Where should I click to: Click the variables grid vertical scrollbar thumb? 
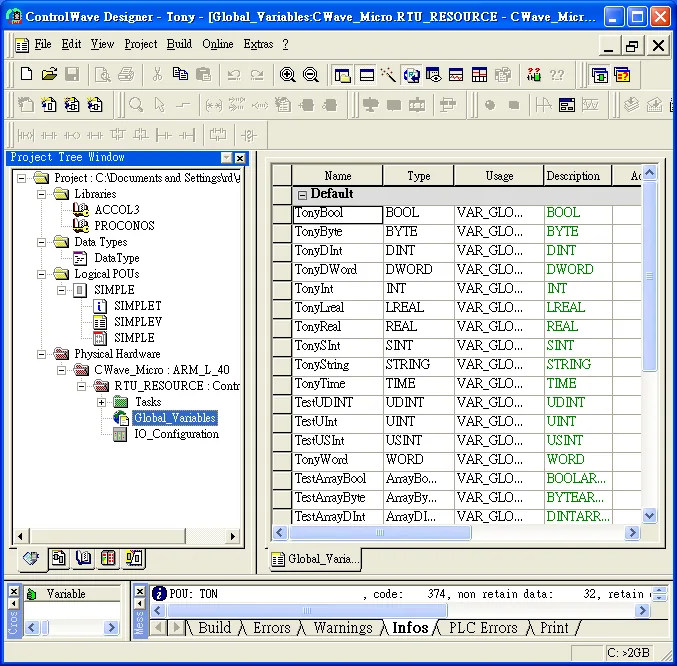tap(649, 276)
